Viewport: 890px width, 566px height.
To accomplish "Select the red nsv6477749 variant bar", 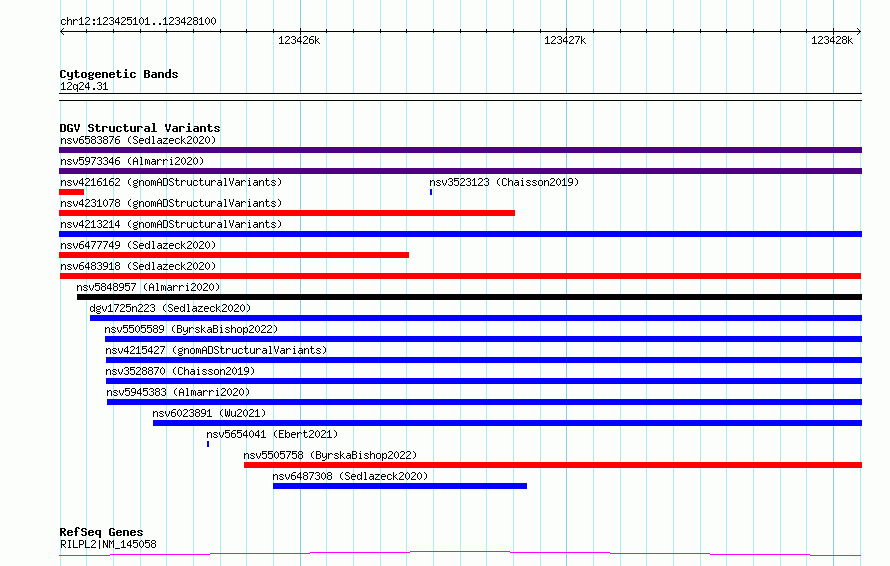I will (x=234, y=255).
